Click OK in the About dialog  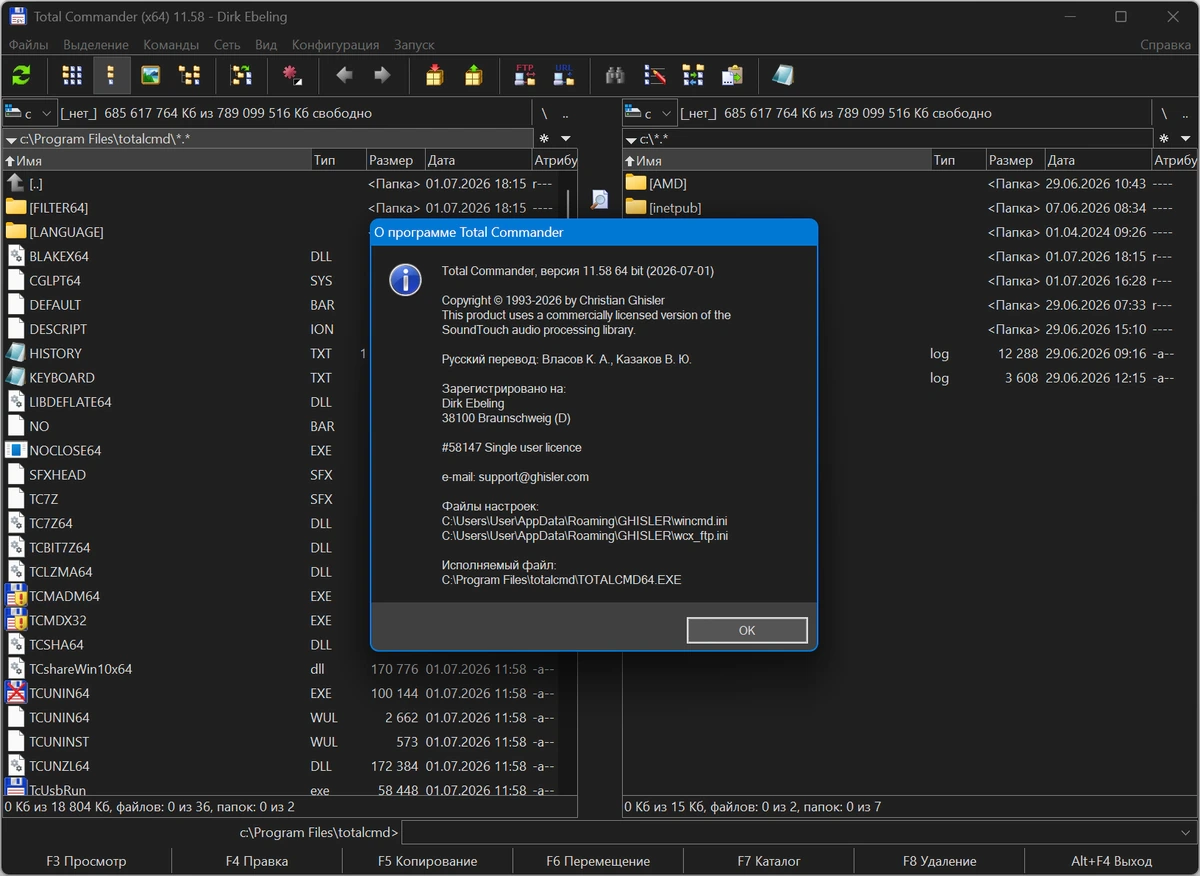click(747, 630)
